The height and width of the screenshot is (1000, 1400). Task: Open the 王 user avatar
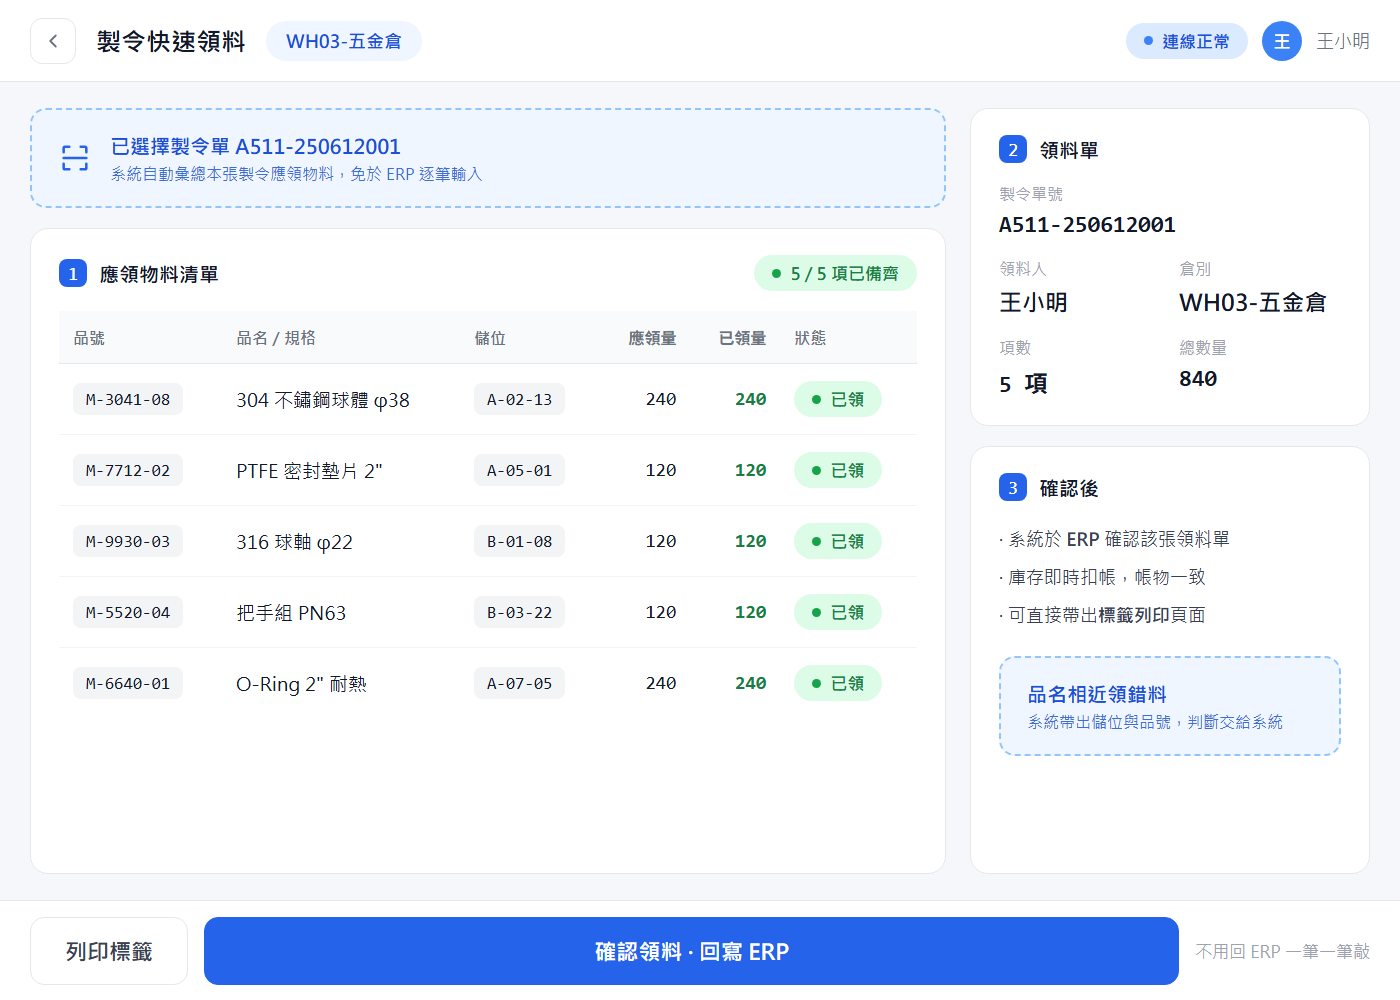pyautogui.click(x=1281, y=41)
